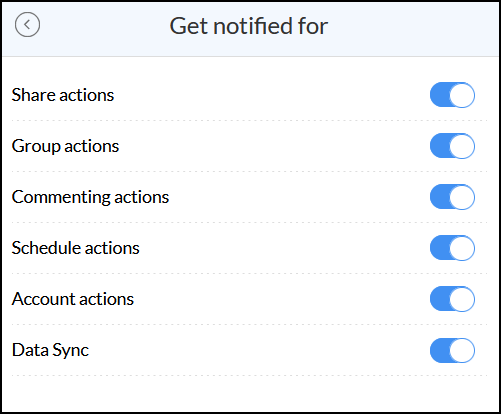Disable the Account actions toggle
501x414 pixels.
pyautogui.click(x=452, y=299)
